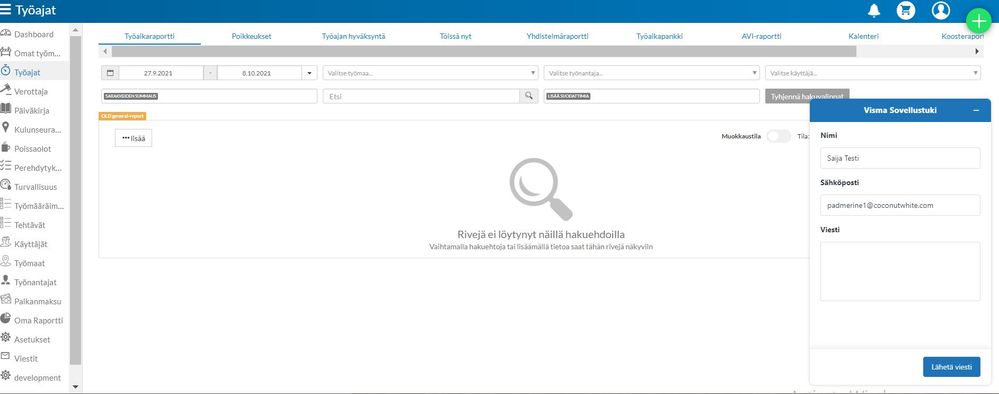Click the Dashboard sidebar icon
The height and width of the screenshot is (394, 999).
[x=6, y=33]
